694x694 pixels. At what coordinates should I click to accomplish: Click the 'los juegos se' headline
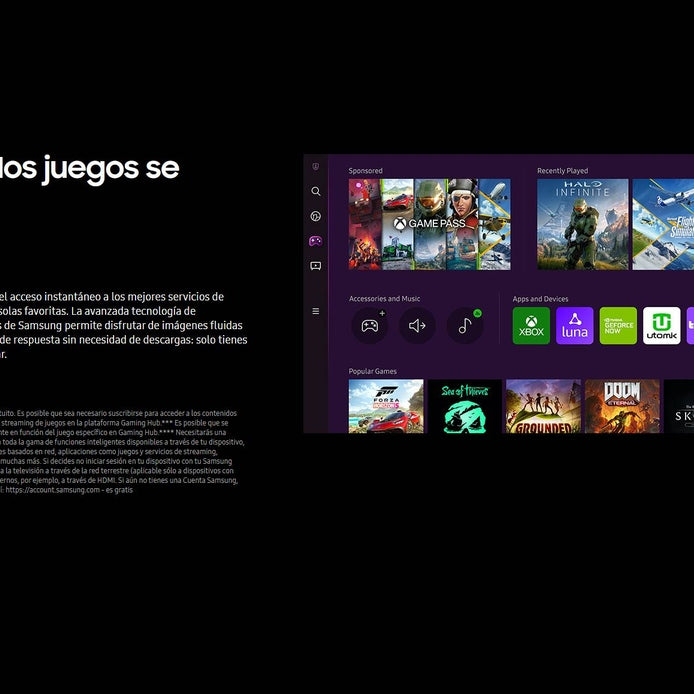[x=89, y=169]
